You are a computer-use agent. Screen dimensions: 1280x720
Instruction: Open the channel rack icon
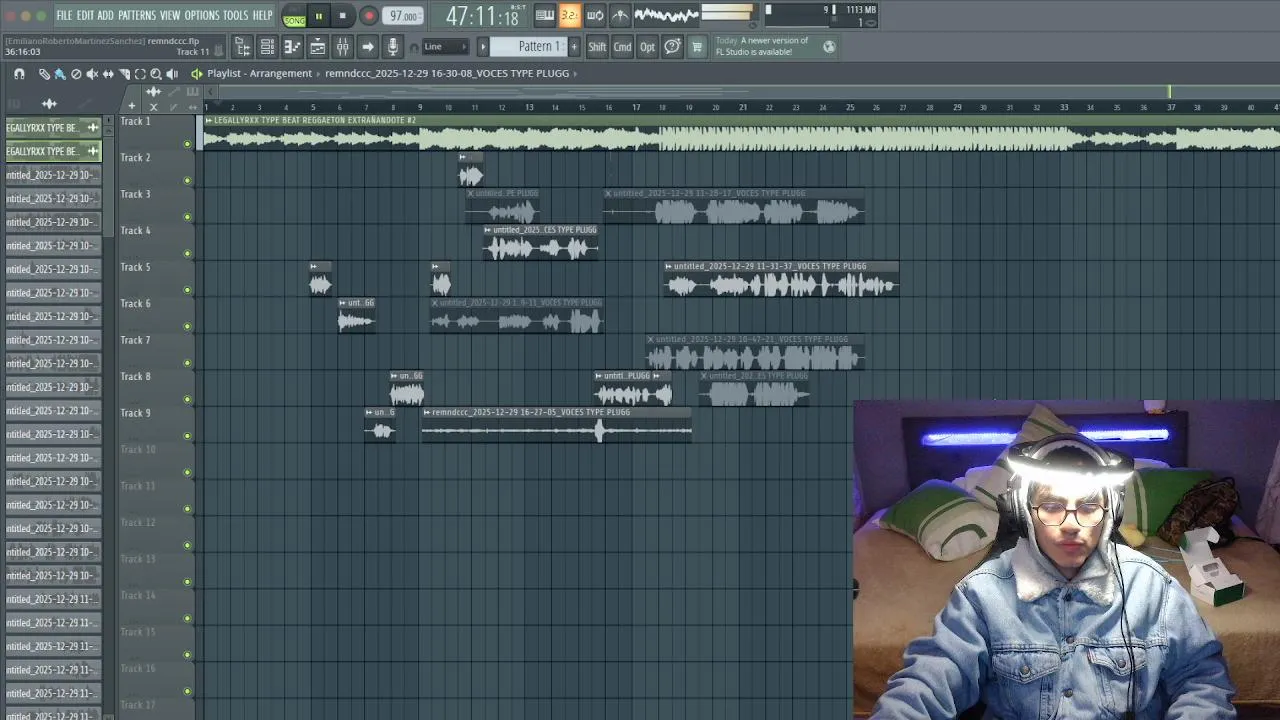click(x=267, y=47)
